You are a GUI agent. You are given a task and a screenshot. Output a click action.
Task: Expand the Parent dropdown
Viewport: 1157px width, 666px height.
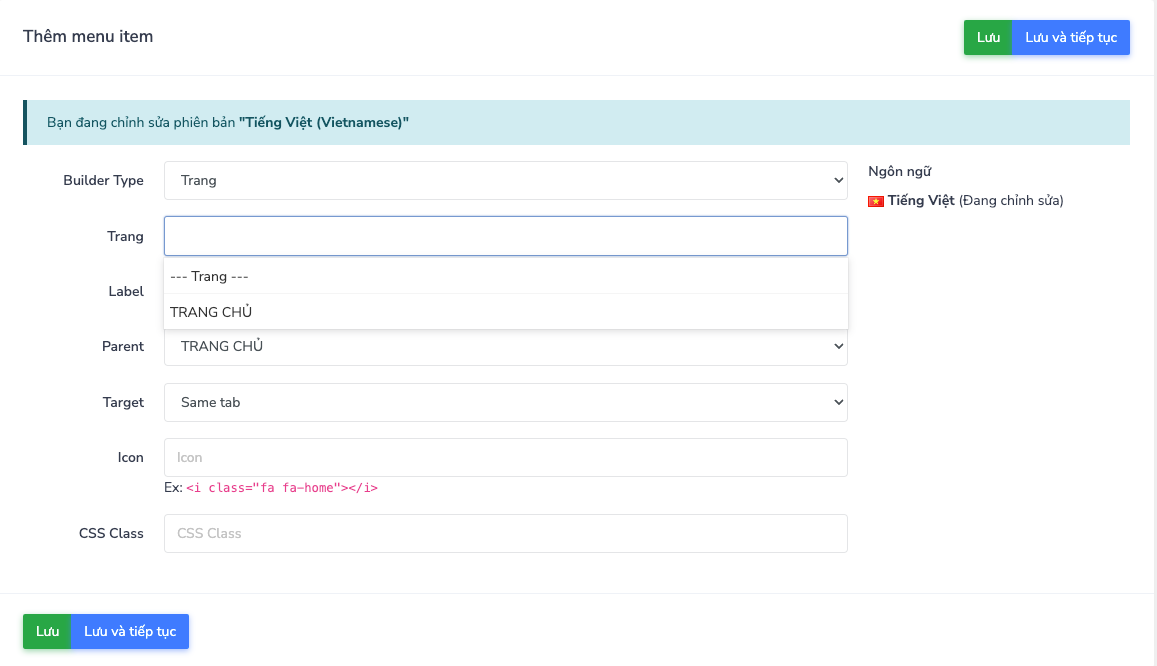click(x=505, y=347)
